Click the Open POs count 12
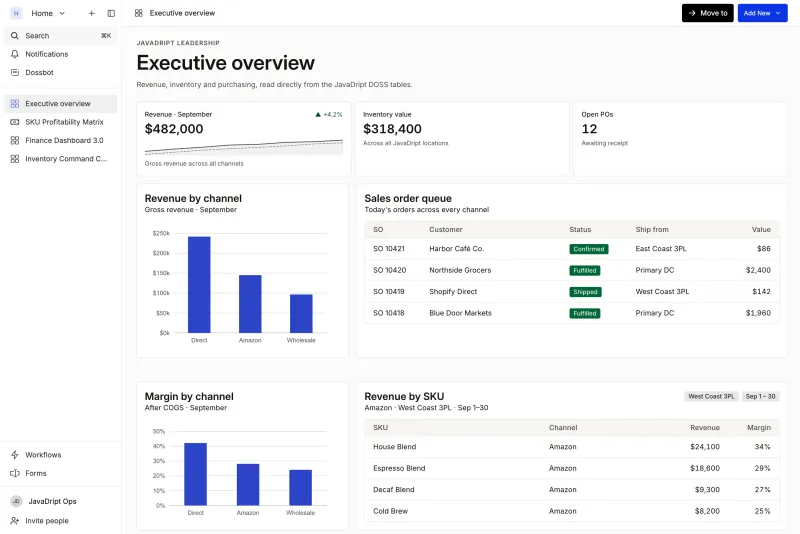Viewport: 800px width, 534px height. (x=589, y=129)
